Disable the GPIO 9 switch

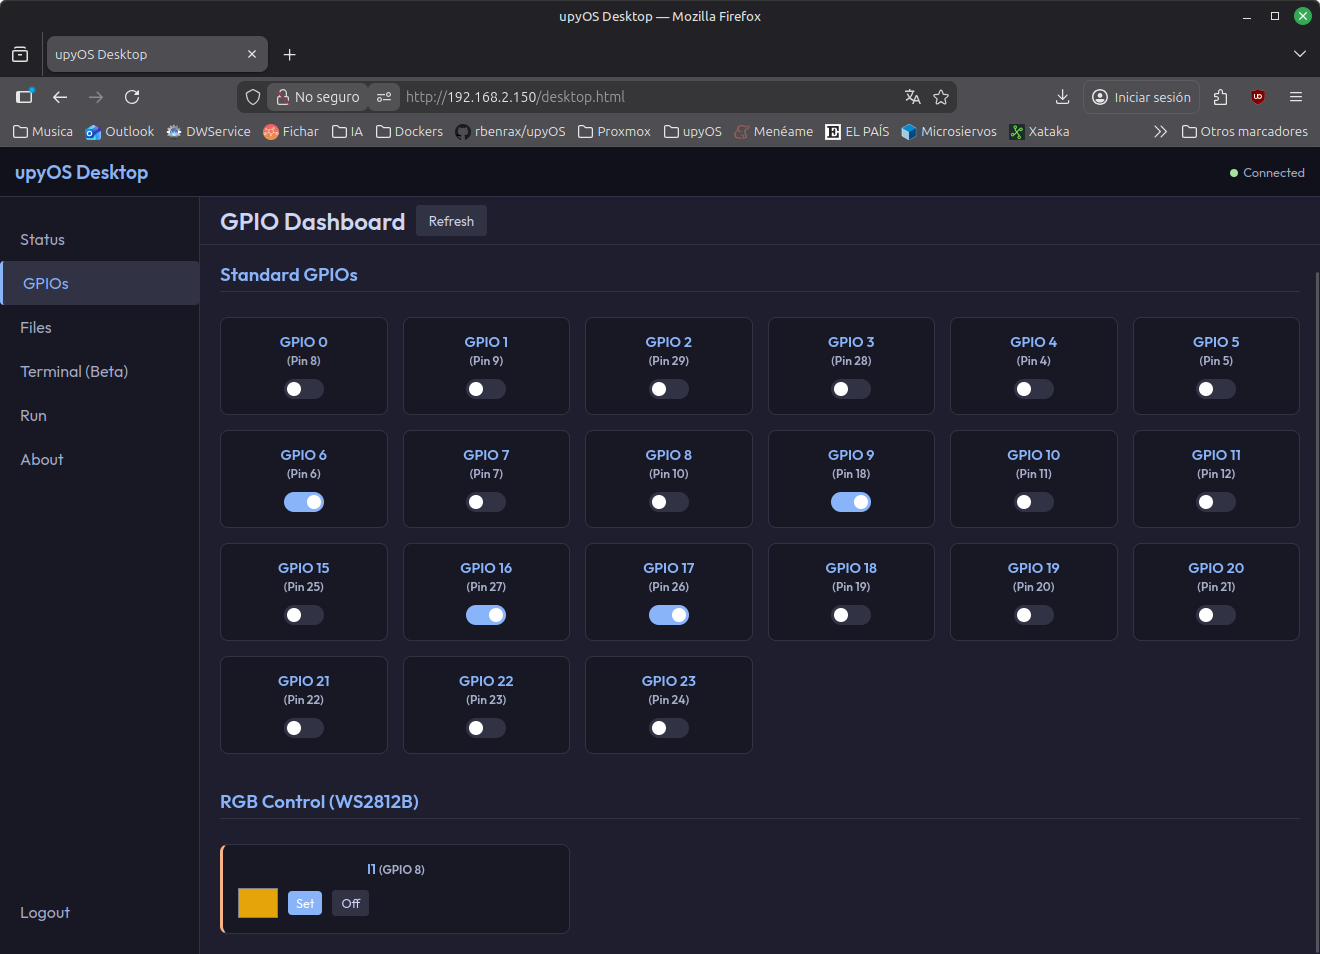pyautogui.click(x=851, y=502)
